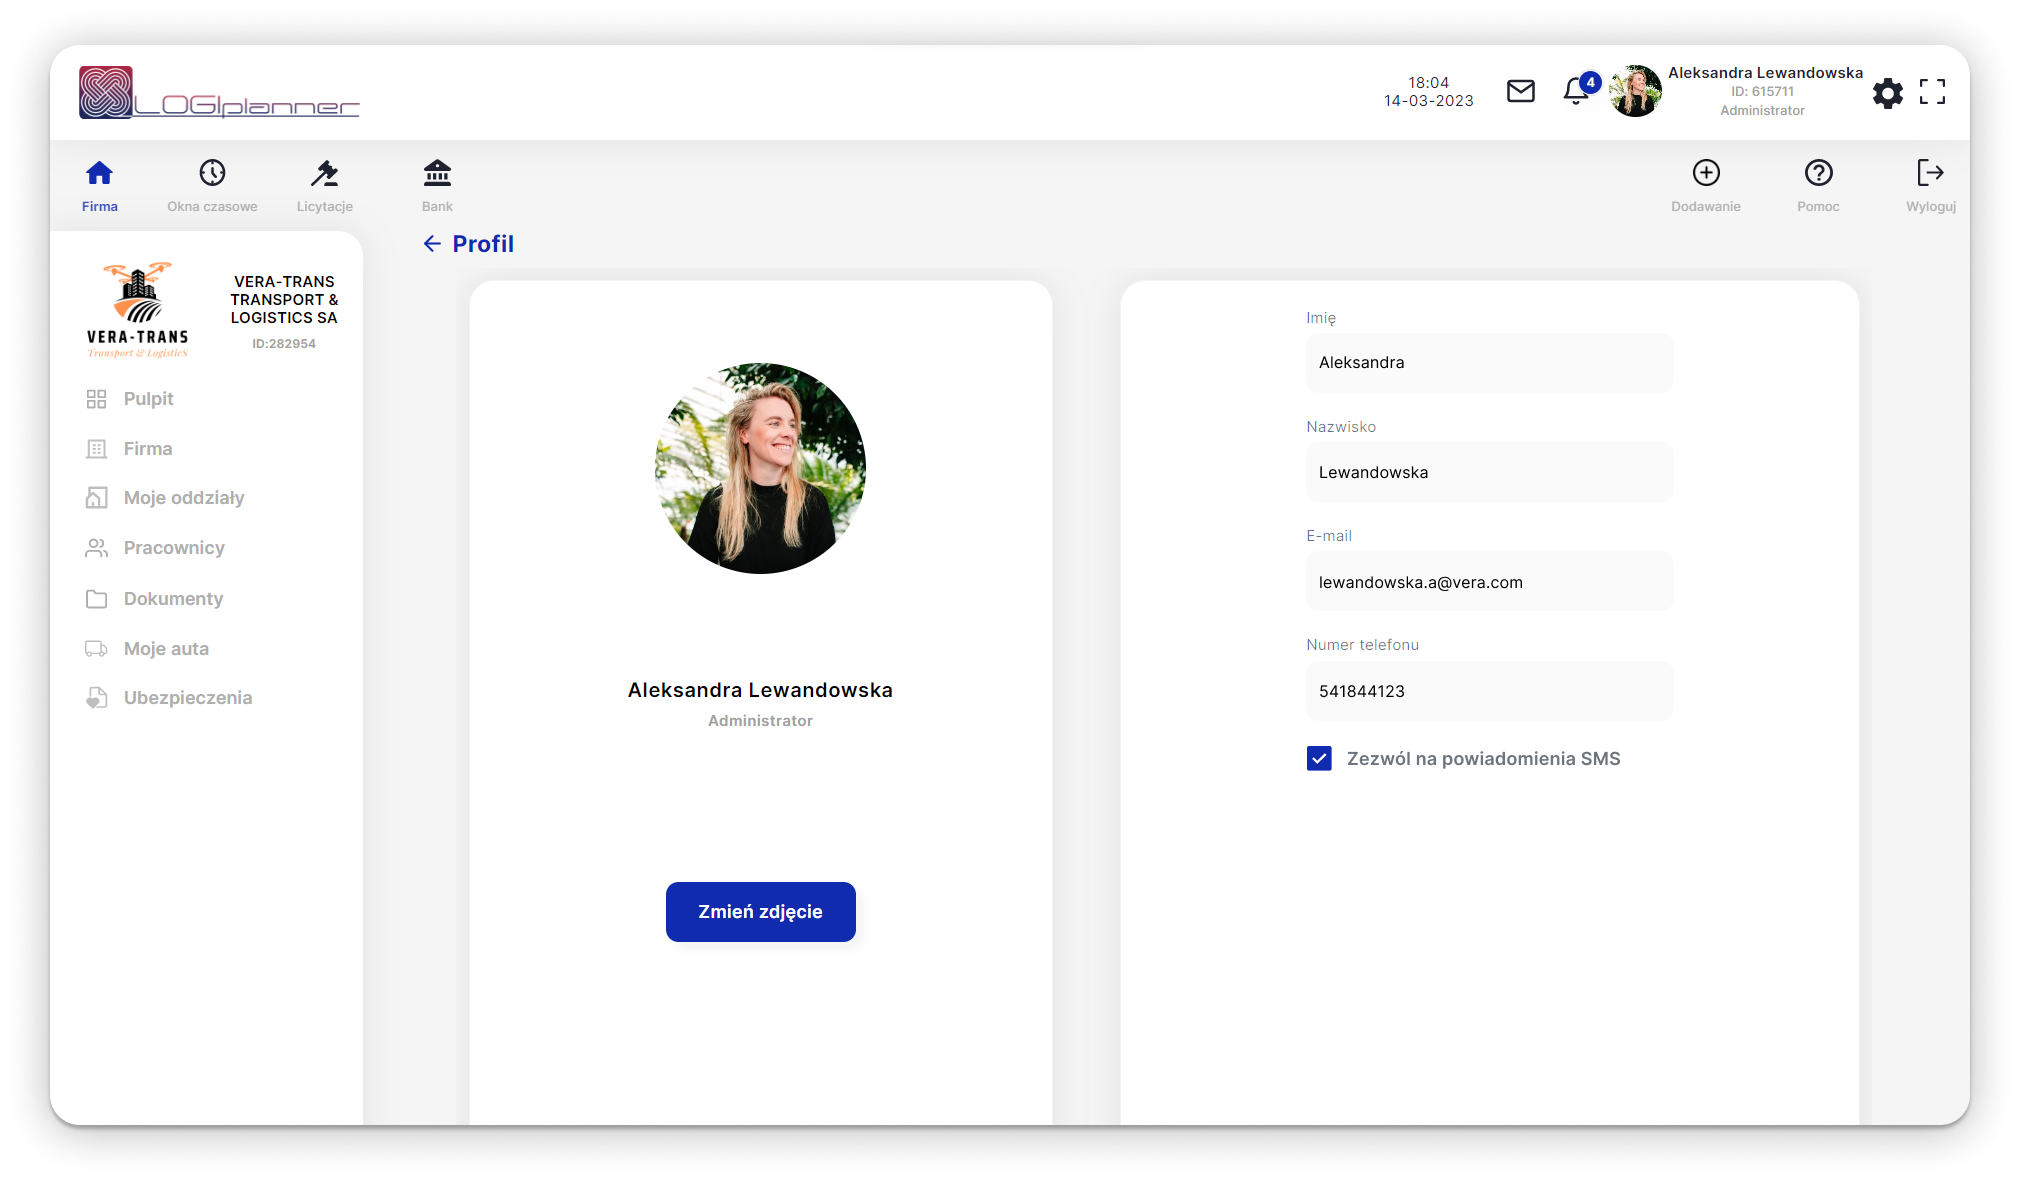Open the Bank building icon
Screen dimensions: 2020x1180
[437, 173]
